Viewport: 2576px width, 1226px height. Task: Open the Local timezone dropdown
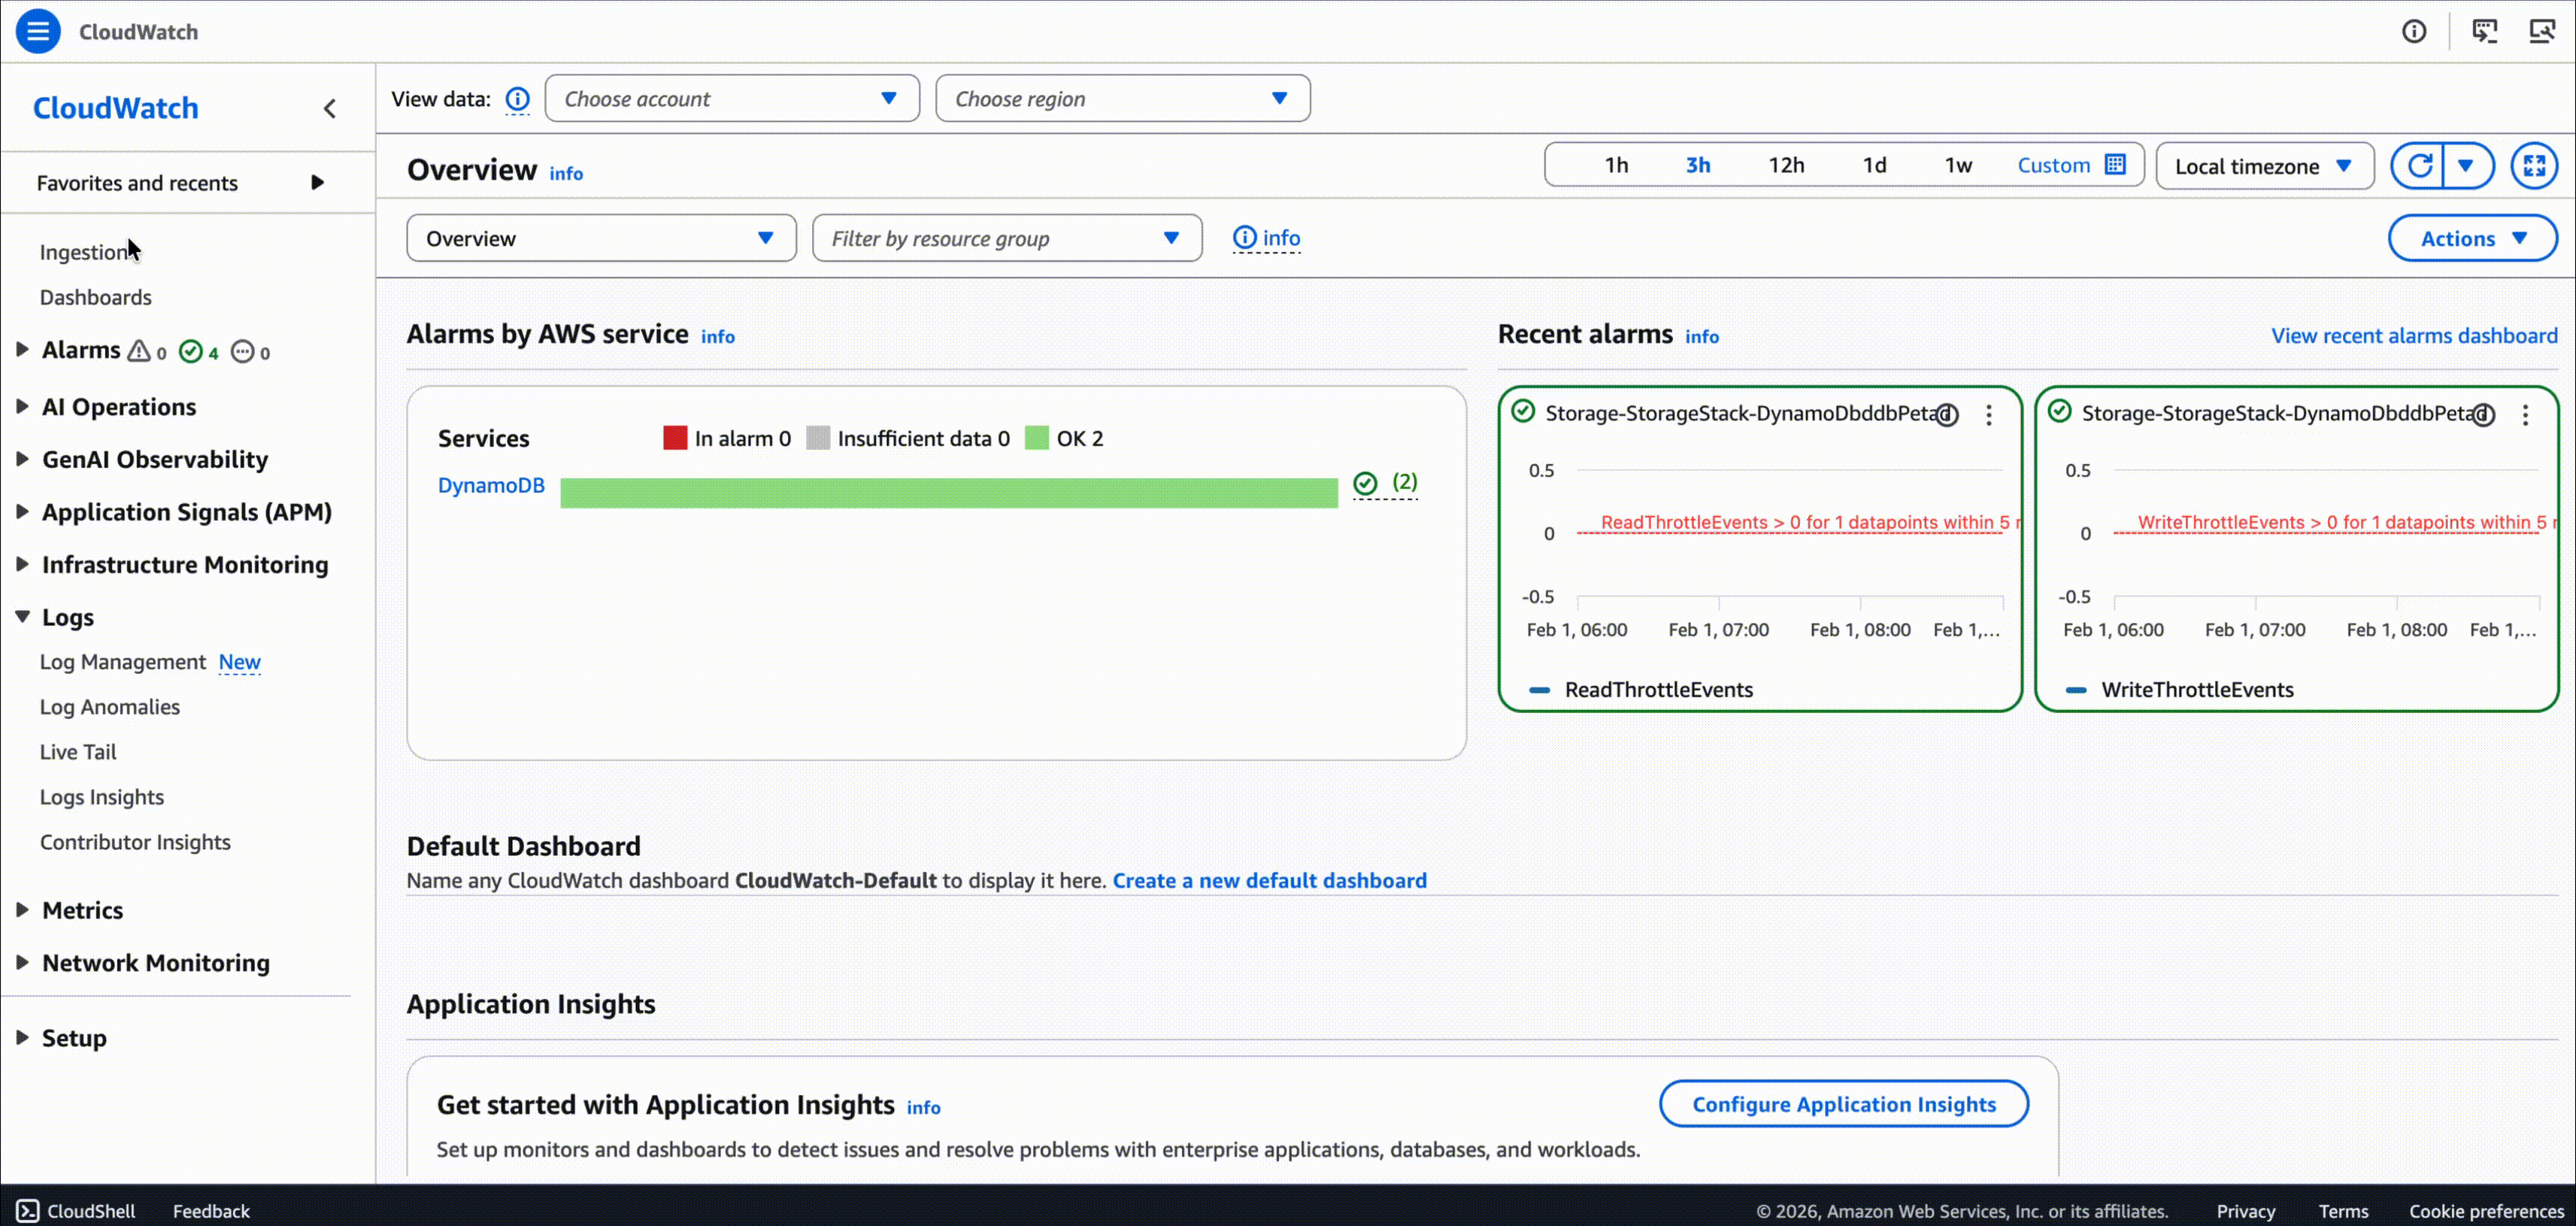2265,165
